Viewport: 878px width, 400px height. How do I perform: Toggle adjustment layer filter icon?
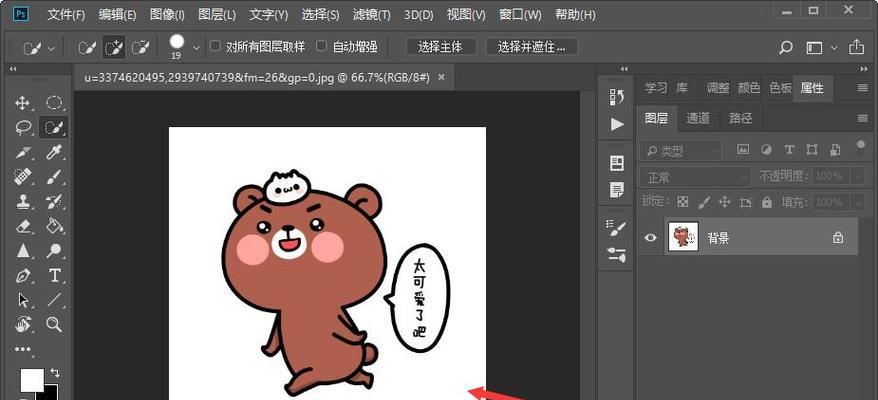[765, 150]
